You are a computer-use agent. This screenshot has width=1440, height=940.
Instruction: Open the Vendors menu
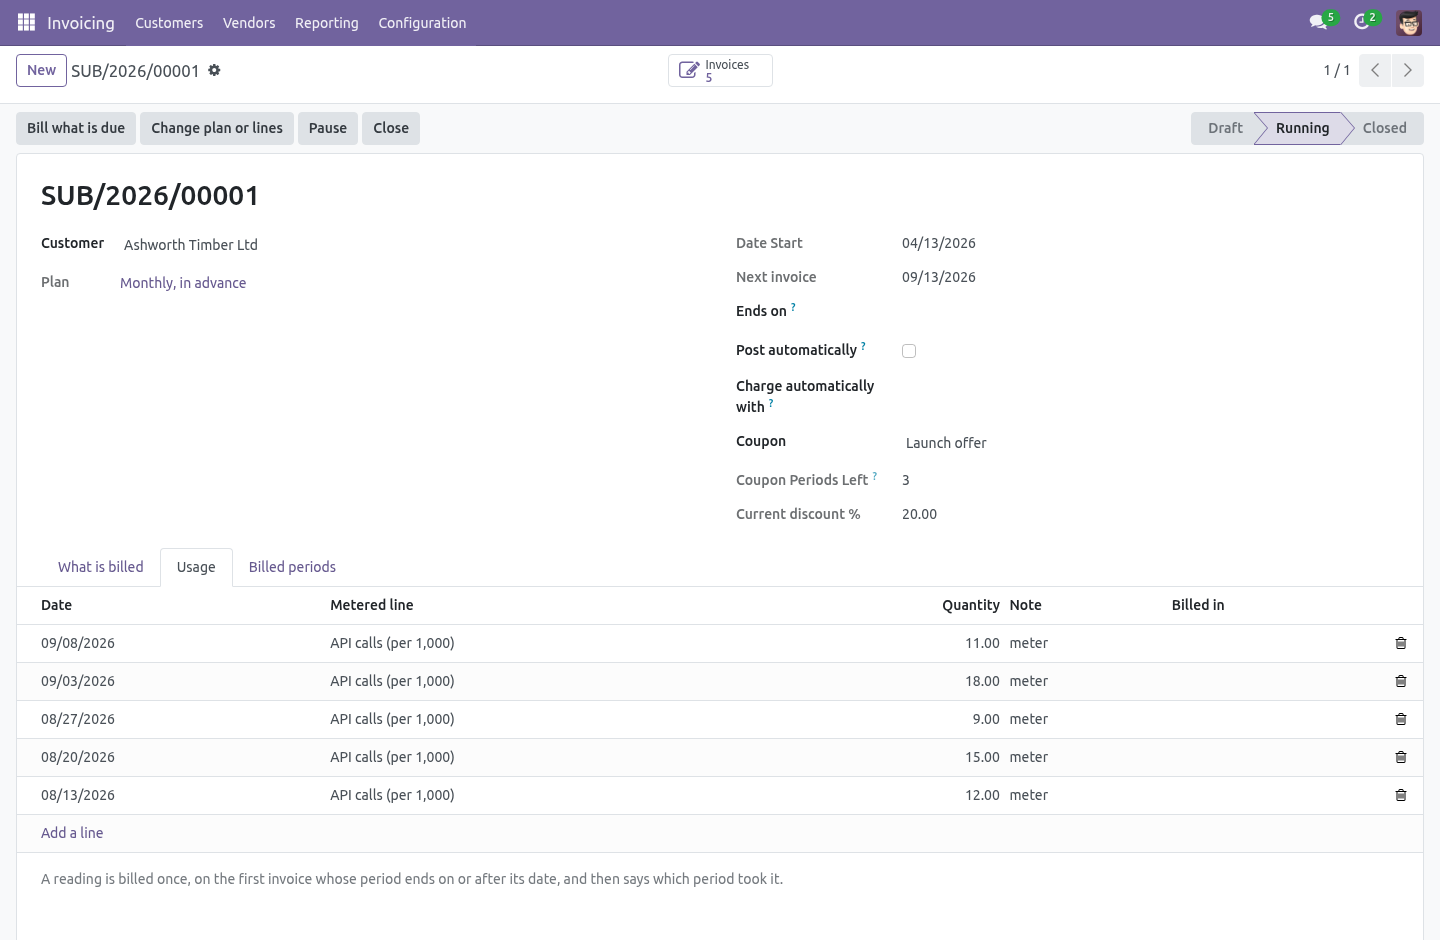click(x=249, y=22)
